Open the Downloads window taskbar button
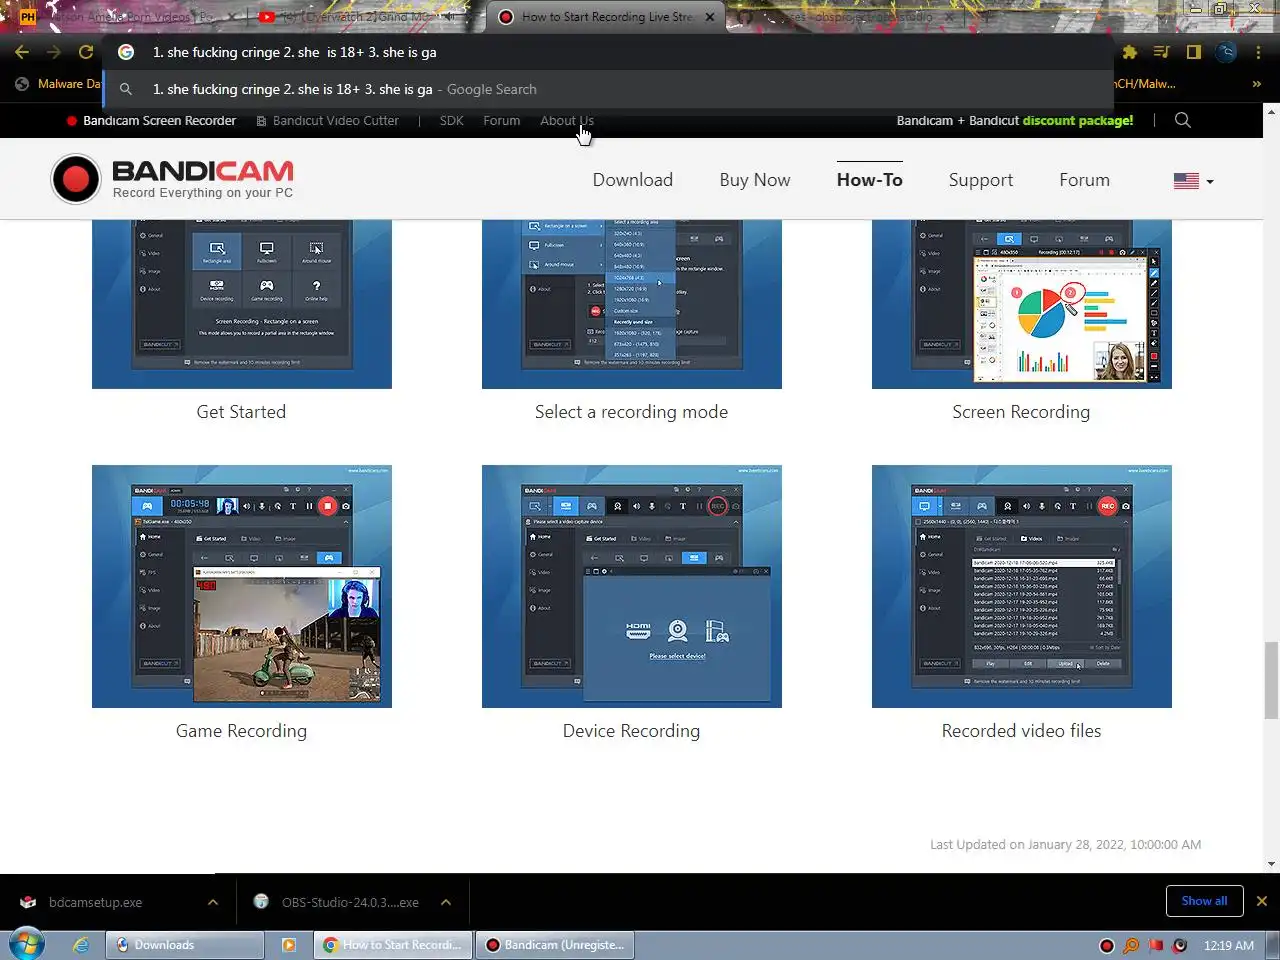 (x=187, y=945)
